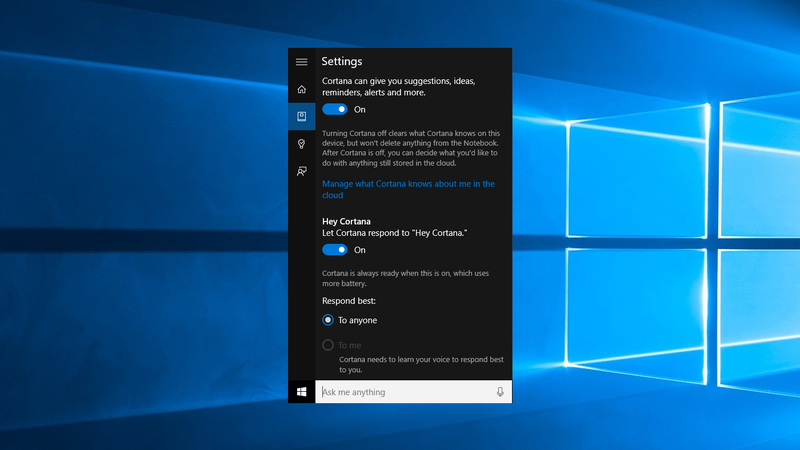Screen dimensions: 800x450
Task: Open the Feedback icon in sidebar
Action: click(302, 171)
